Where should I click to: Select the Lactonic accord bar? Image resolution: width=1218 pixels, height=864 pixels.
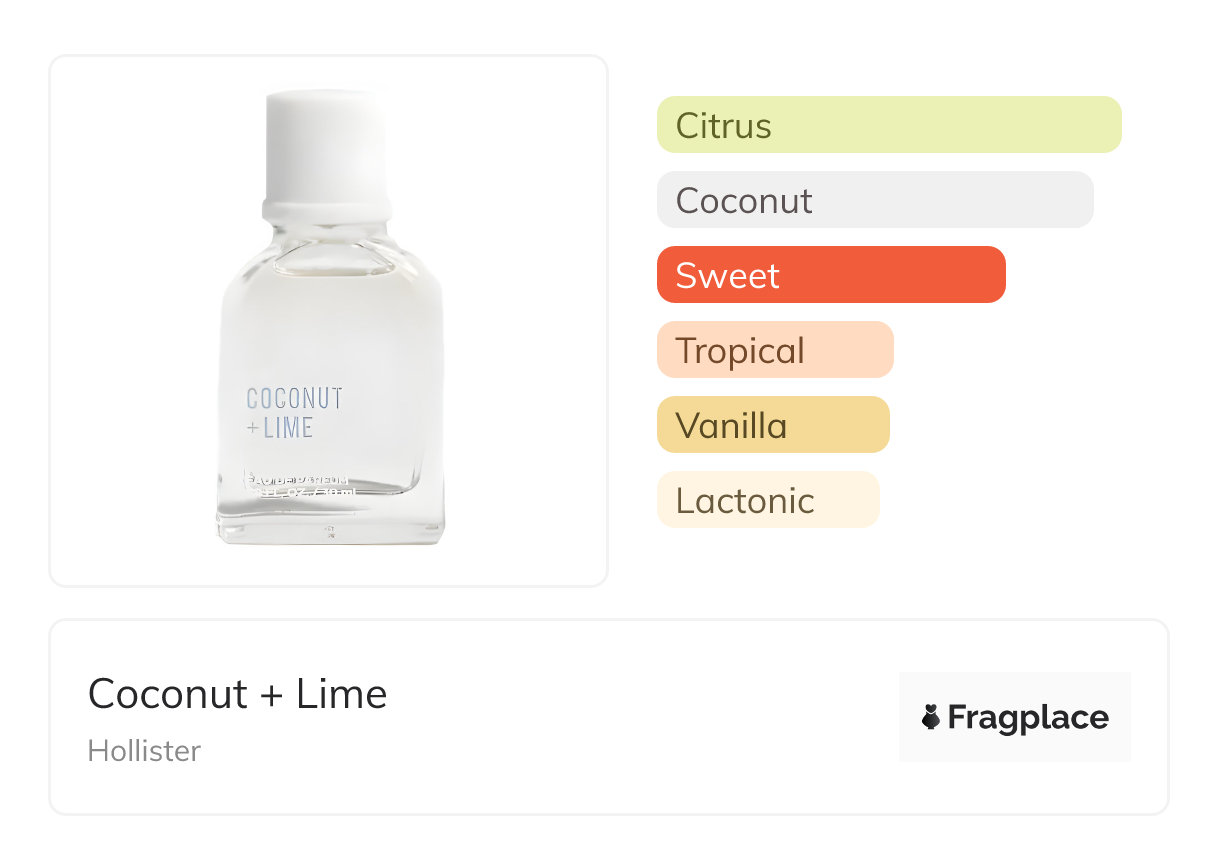coord(767,500)
